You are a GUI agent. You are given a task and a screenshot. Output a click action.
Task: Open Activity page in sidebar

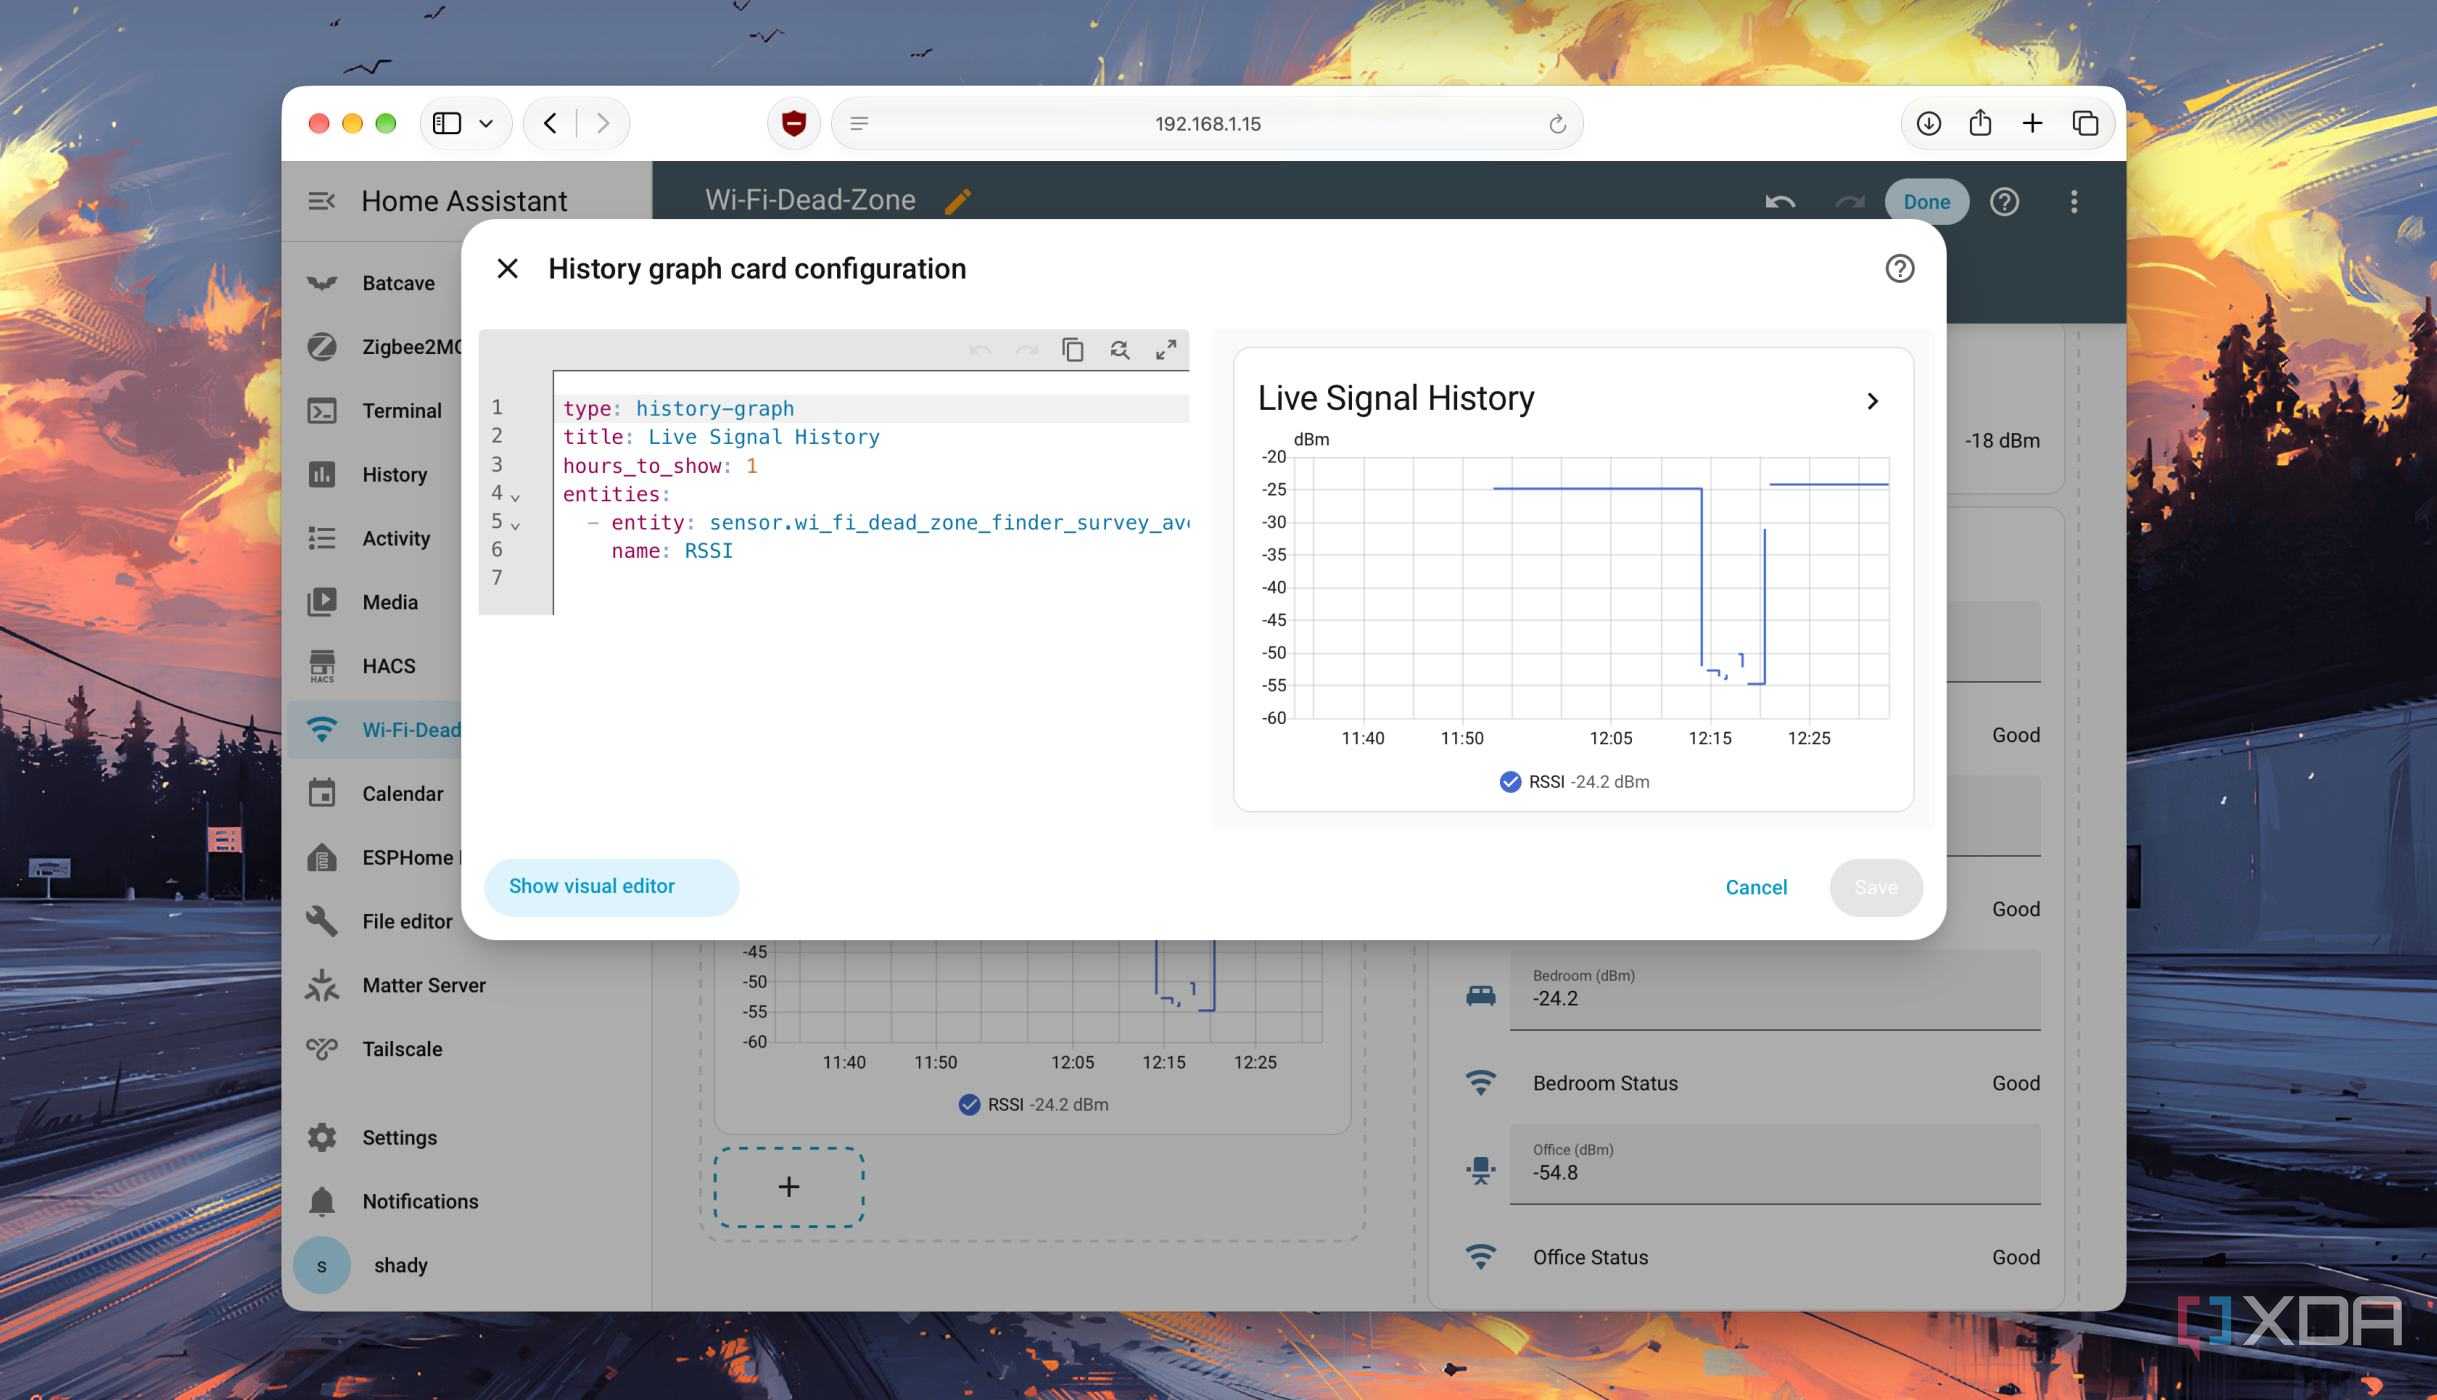point(374,538)
